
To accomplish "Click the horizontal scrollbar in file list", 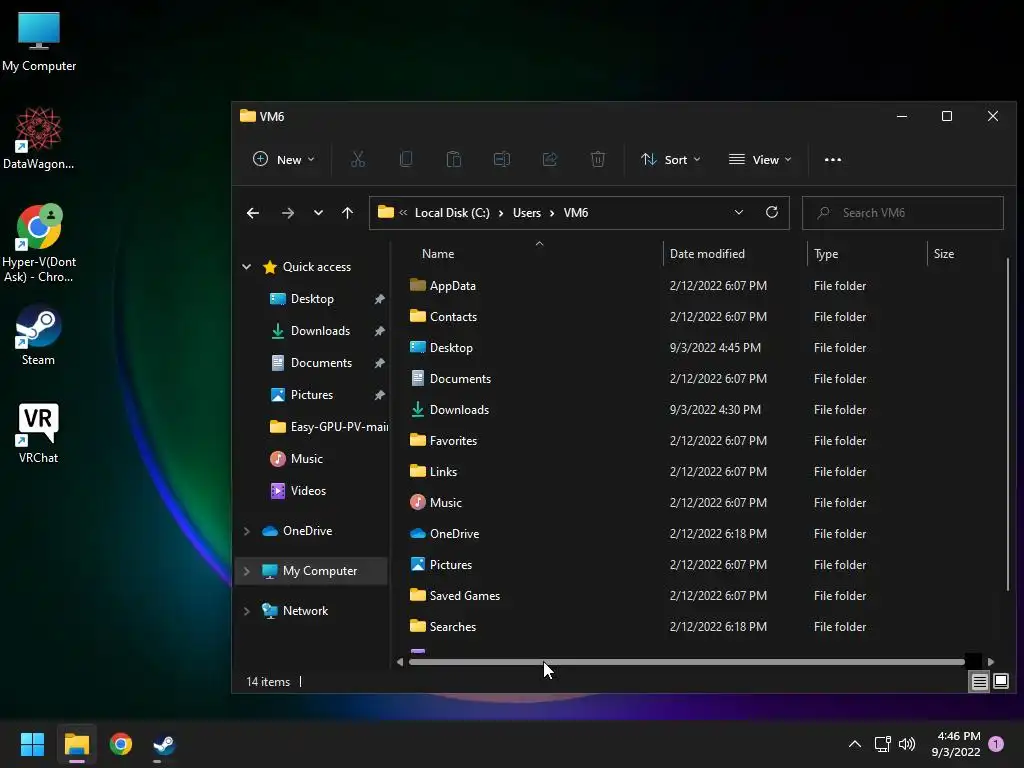I will 686,662.
